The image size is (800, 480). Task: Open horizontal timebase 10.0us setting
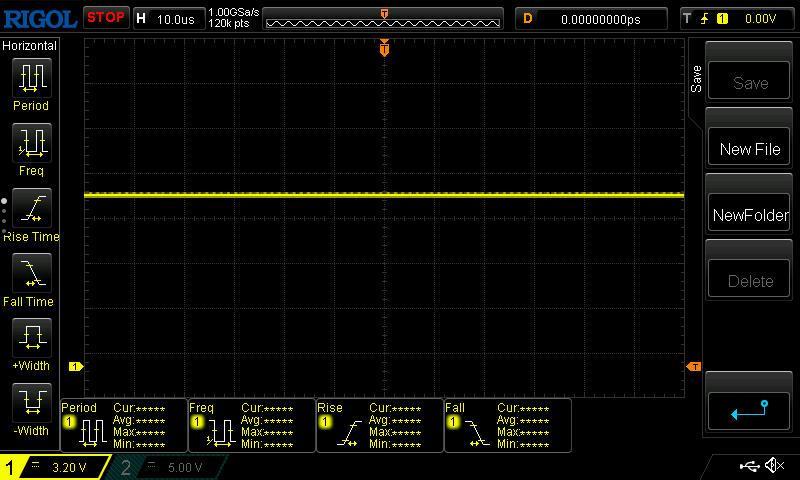(x=167, y=18)
